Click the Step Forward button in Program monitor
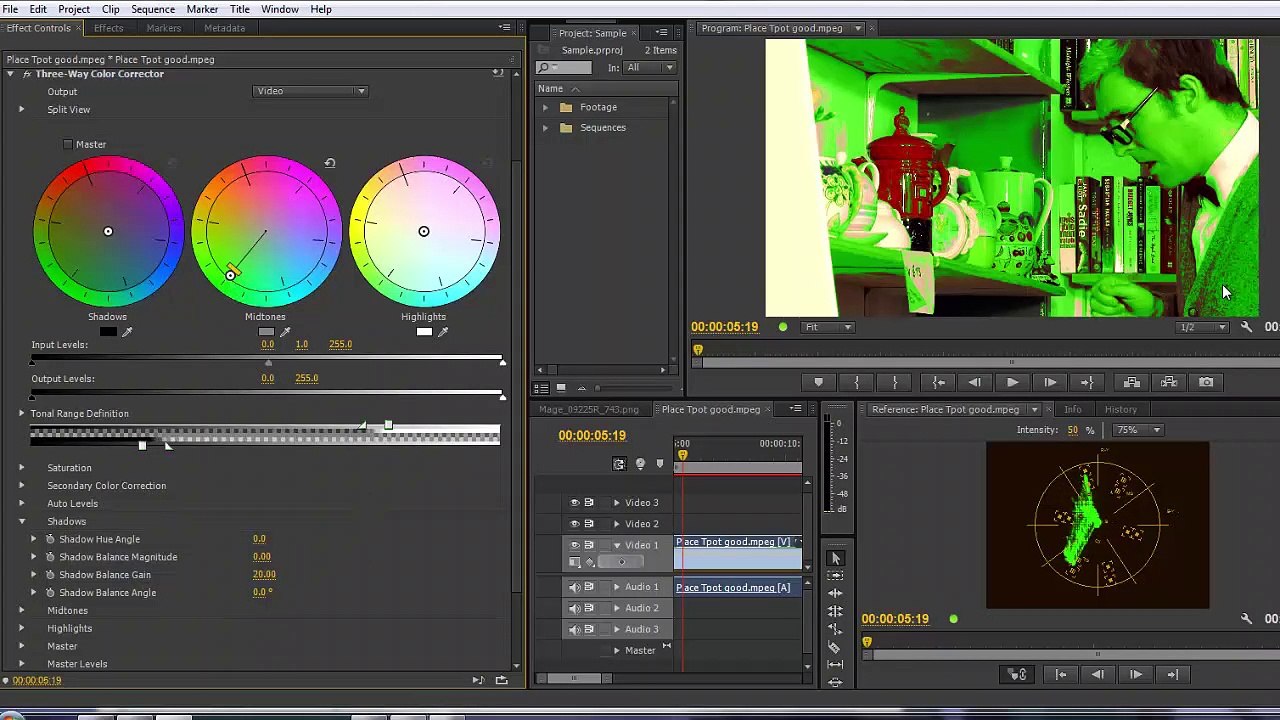The image size is (1280, 720). 1050,382
